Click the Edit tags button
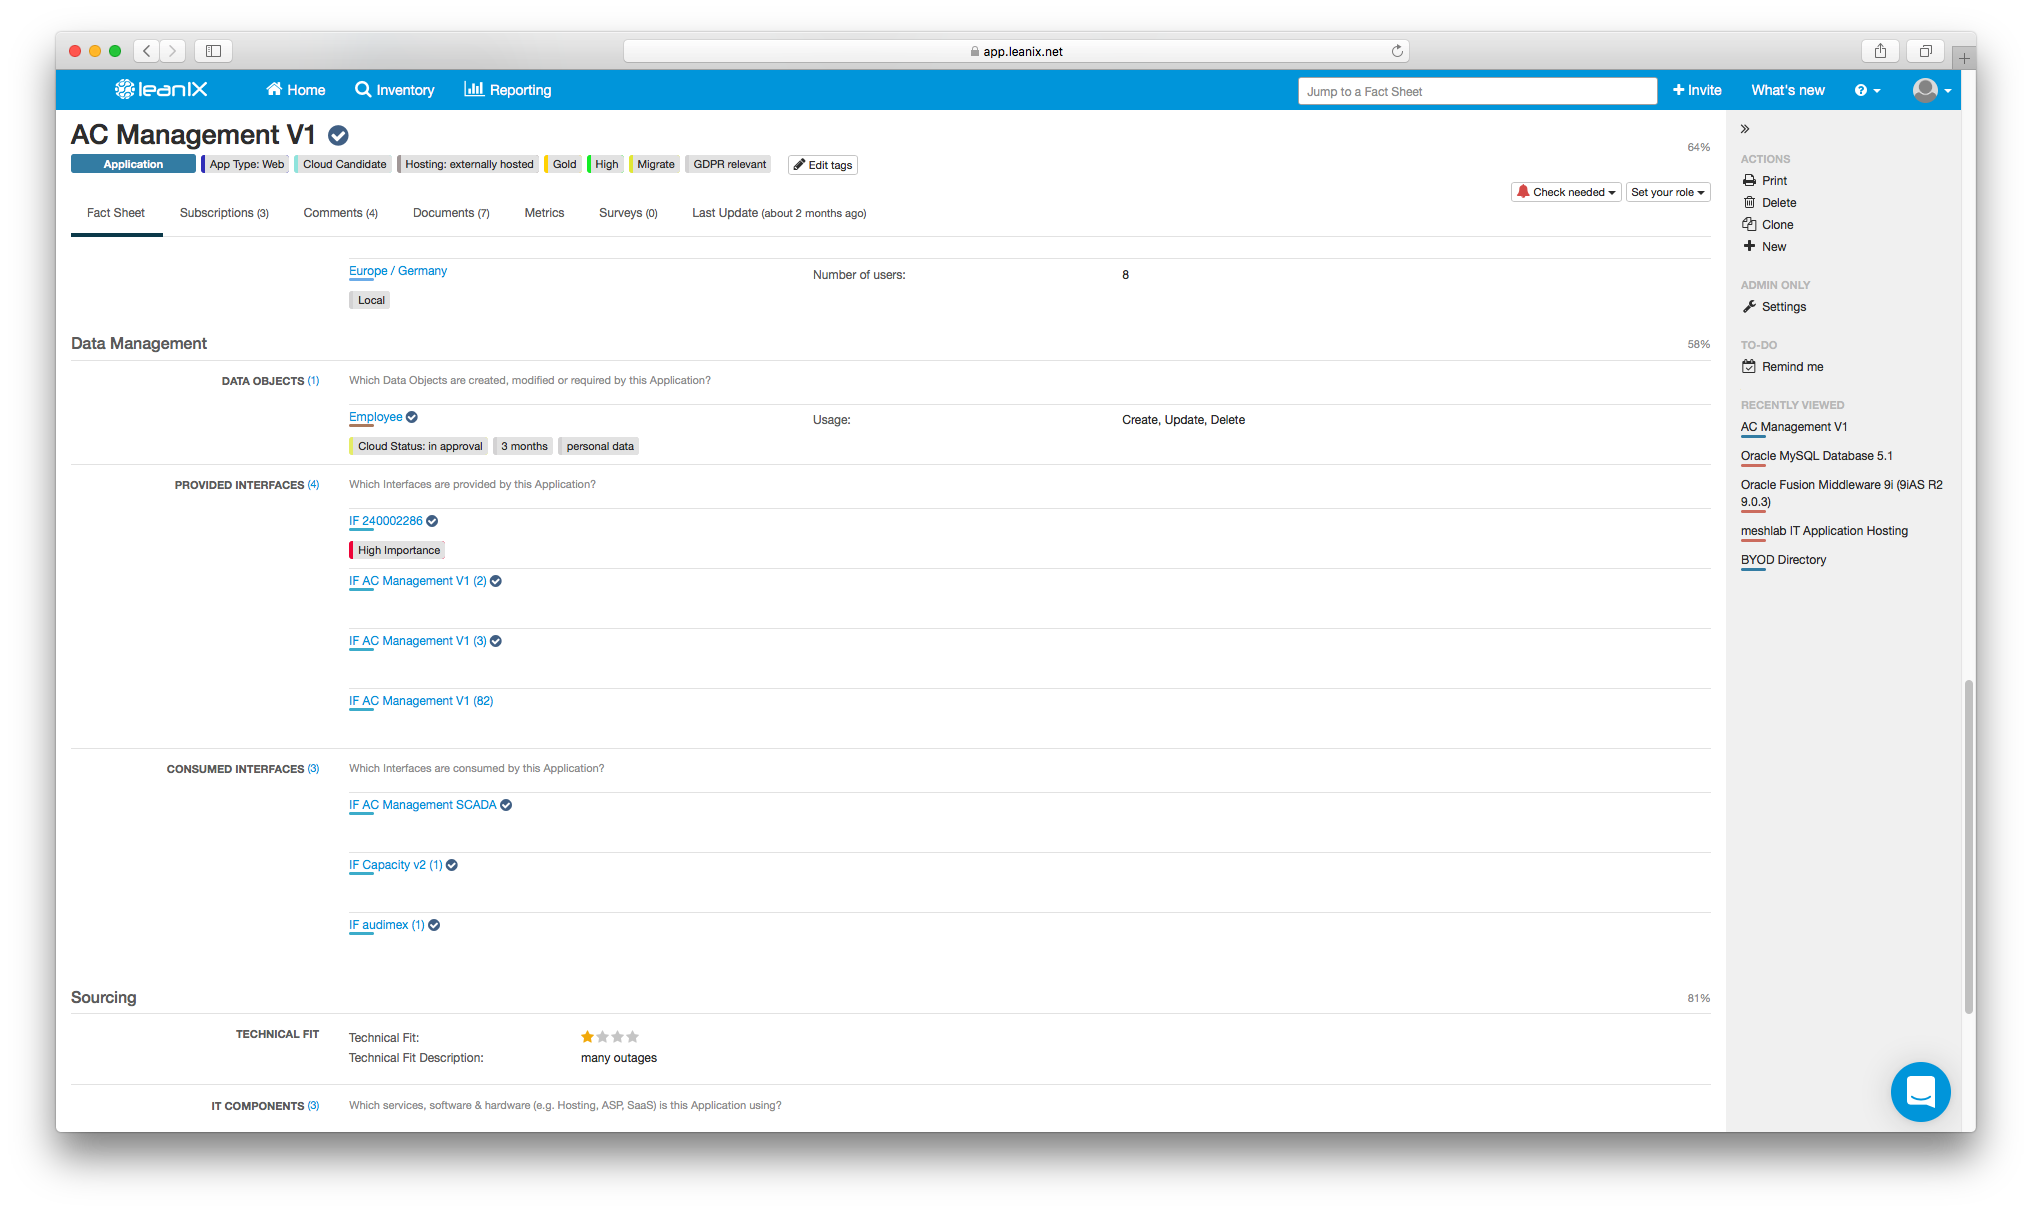This screenshot has width=2032, height=1212. tap(823, 165)
